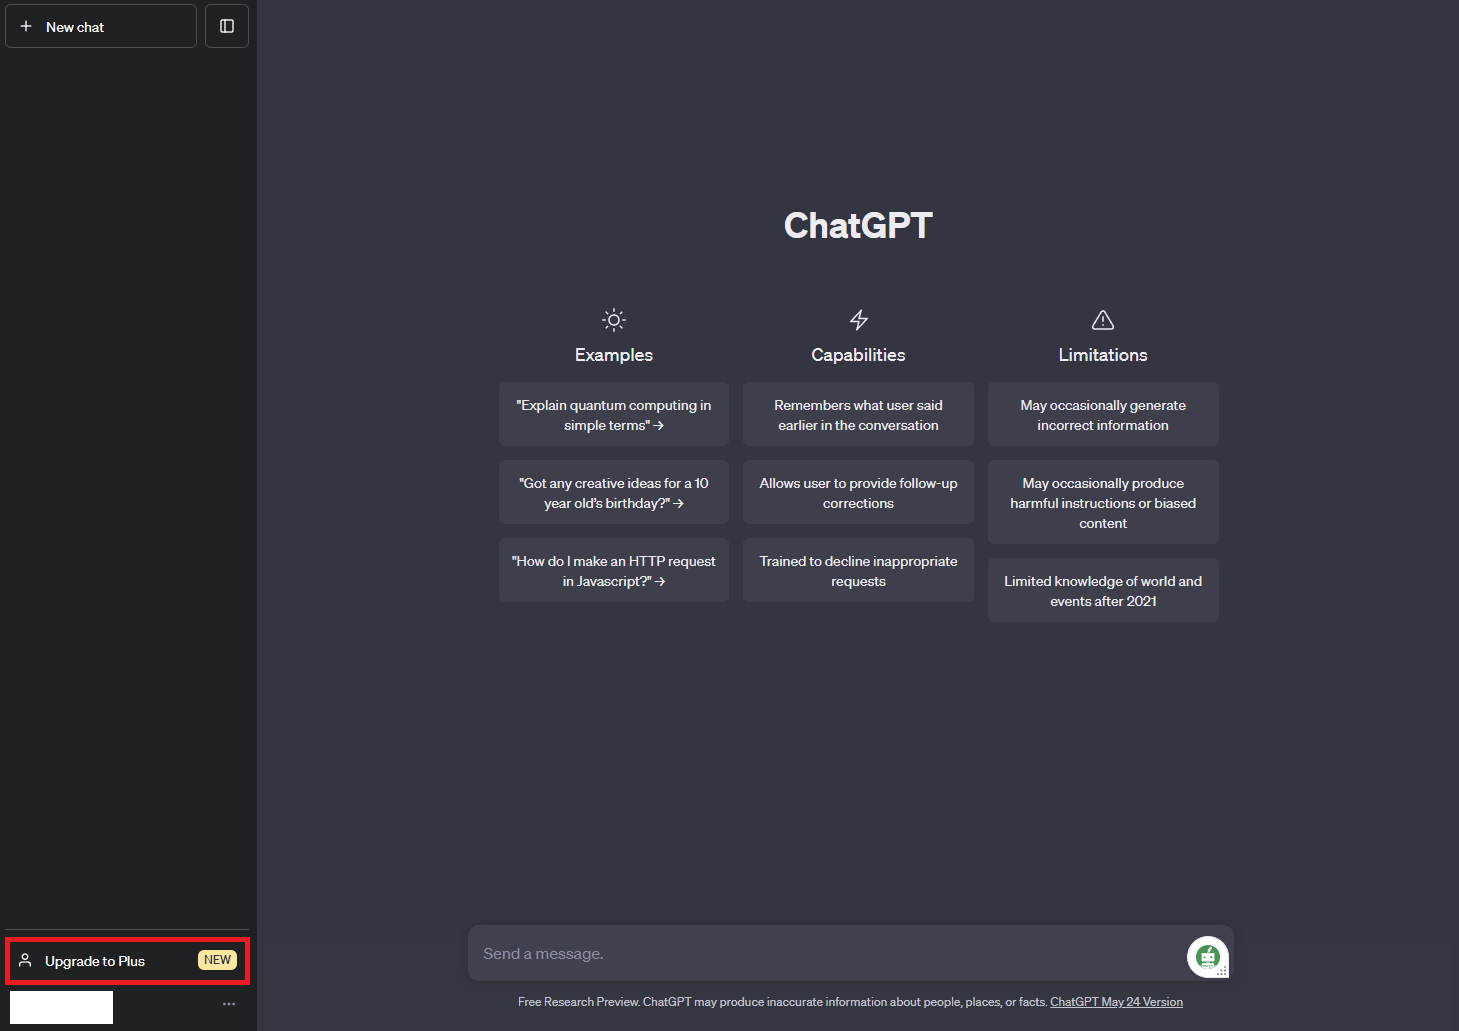Select the 'creative ideas for a 10 year old's birthday' example
Viewport: 1459px width, 1031px height.
(614, 492)
